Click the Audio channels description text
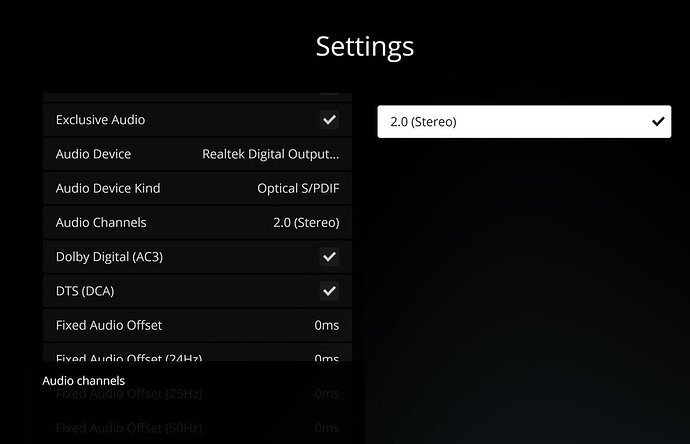690x444 pixels. pyautogui.click(x=84, y=381)
